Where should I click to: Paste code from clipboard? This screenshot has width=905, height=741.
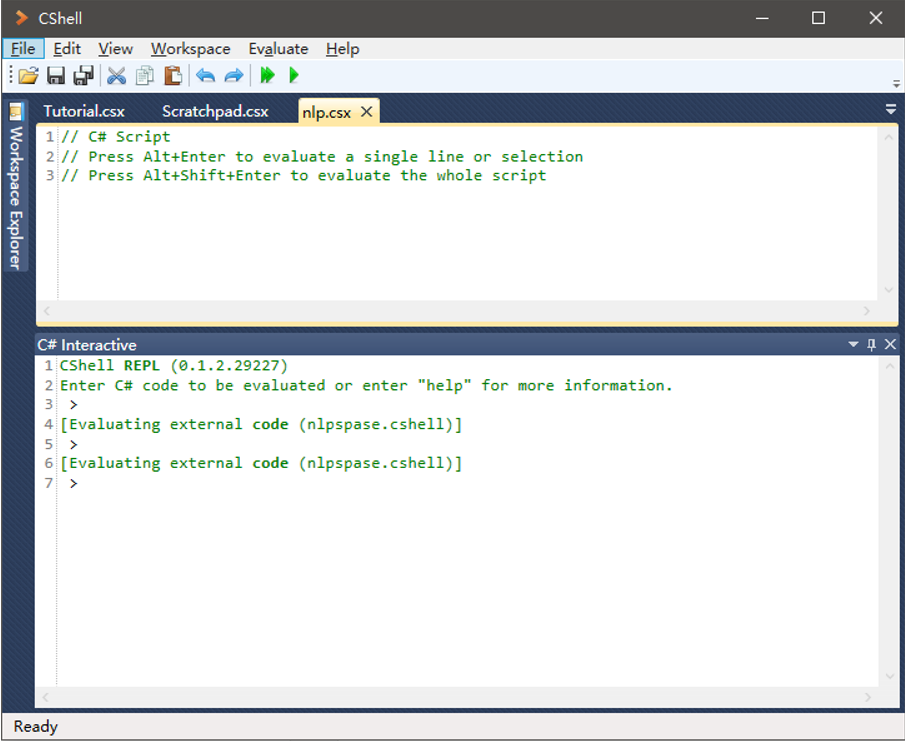click(172, 75)
